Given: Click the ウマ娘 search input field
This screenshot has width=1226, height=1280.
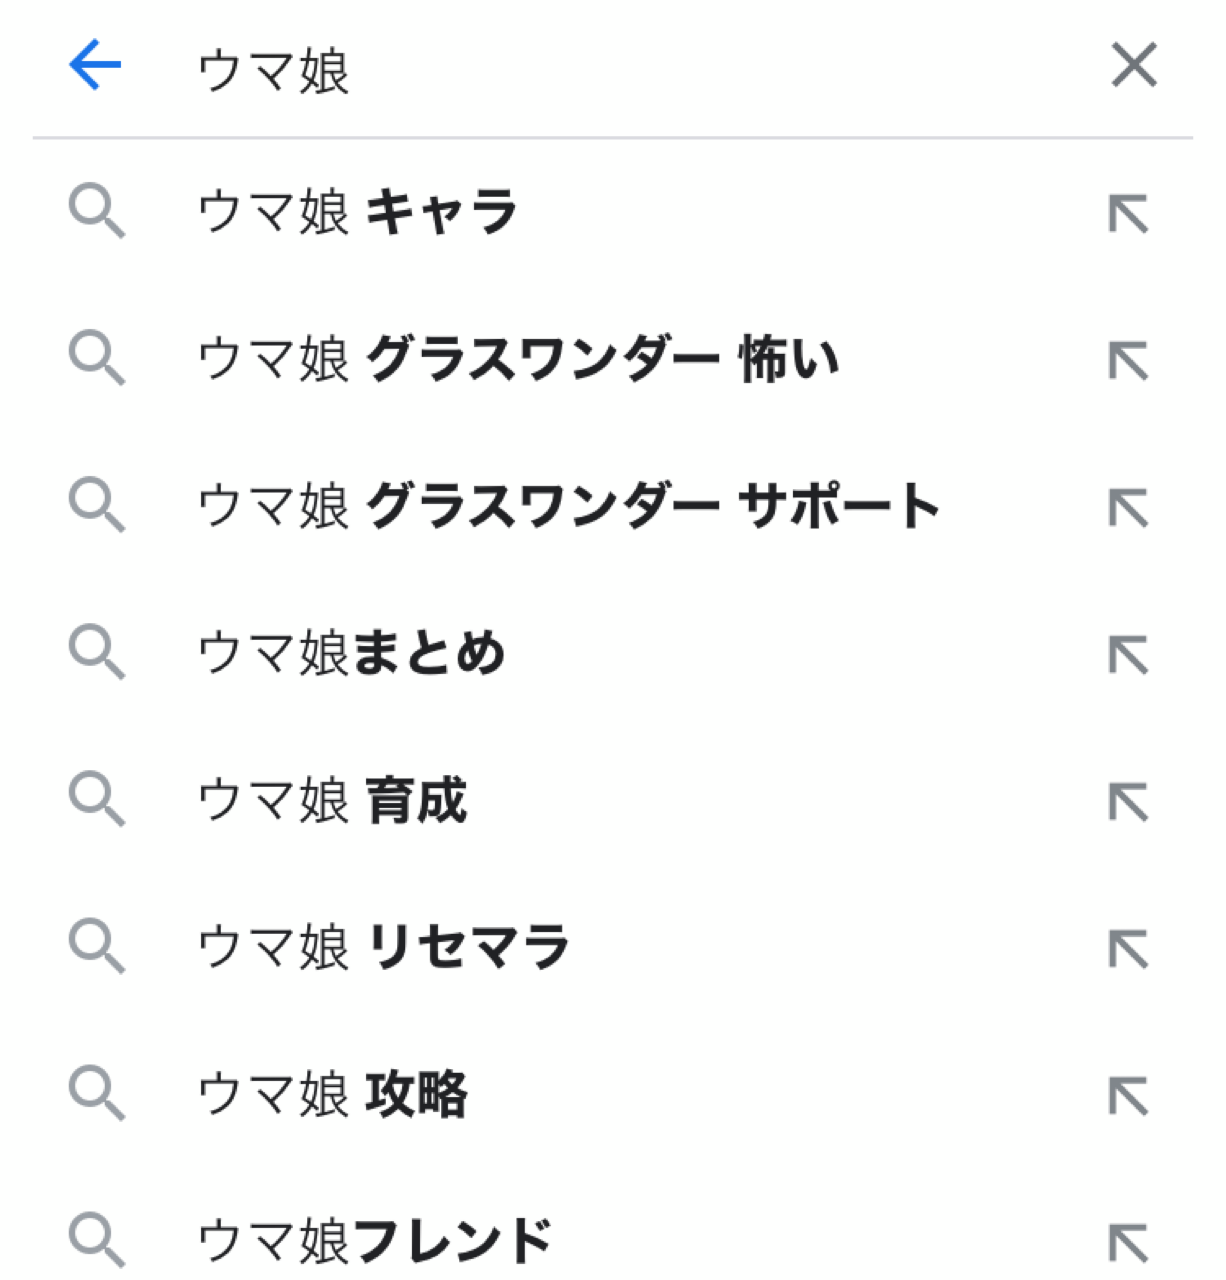Looking at the screenshot, I should tap(600, 70).
